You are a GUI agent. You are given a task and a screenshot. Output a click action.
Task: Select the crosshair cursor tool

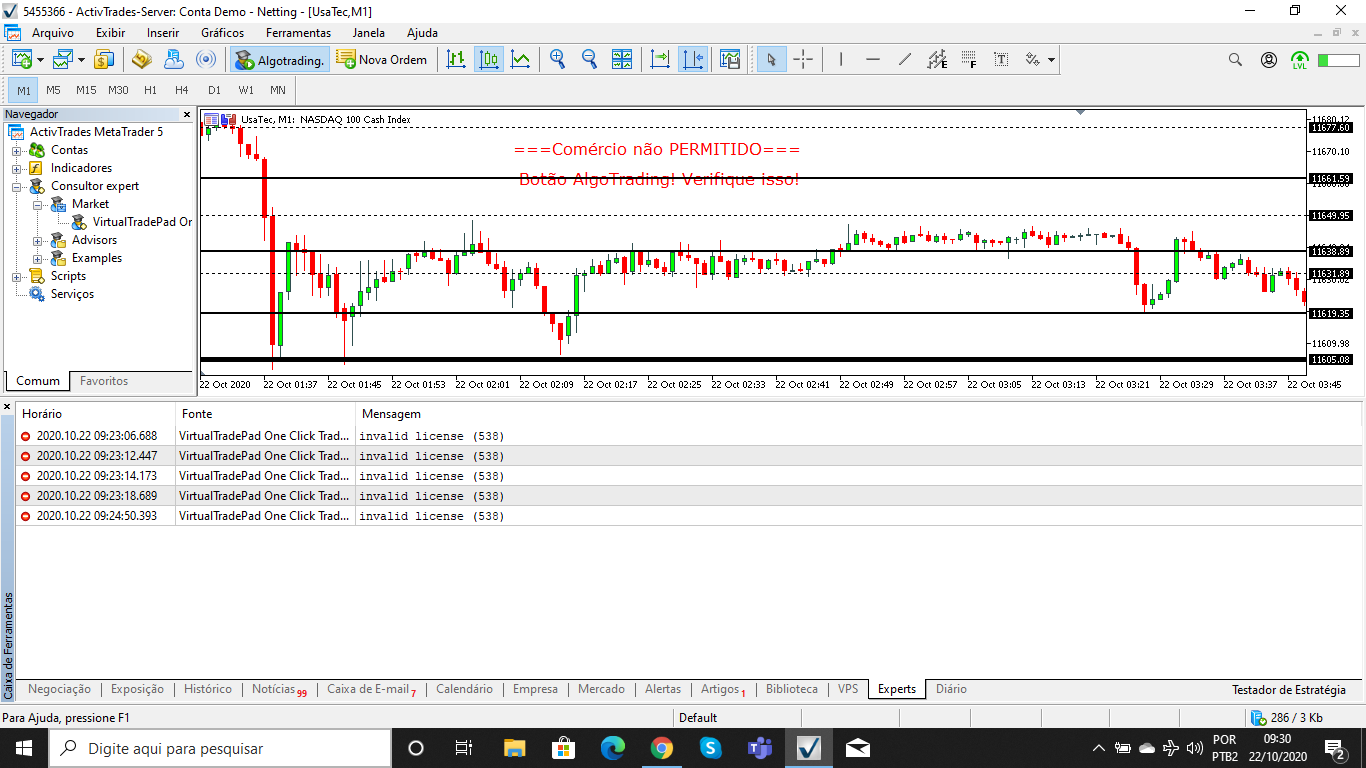click(803, 59)
